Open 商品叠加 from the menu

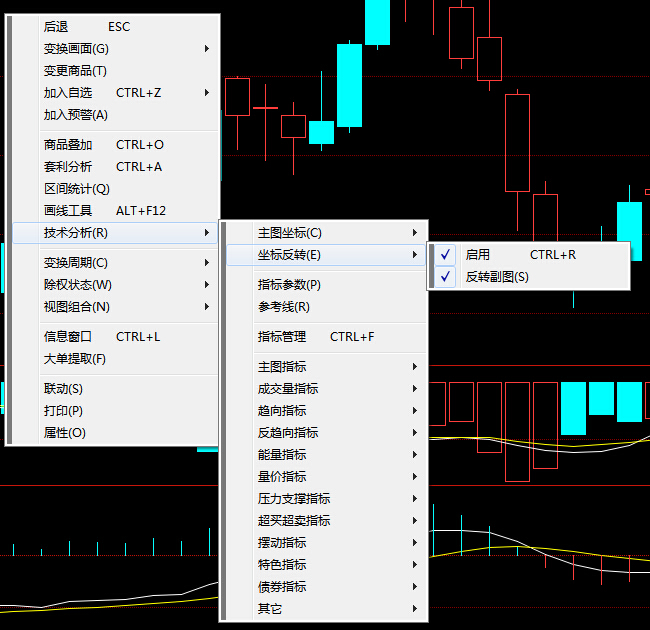click(68, 145)
